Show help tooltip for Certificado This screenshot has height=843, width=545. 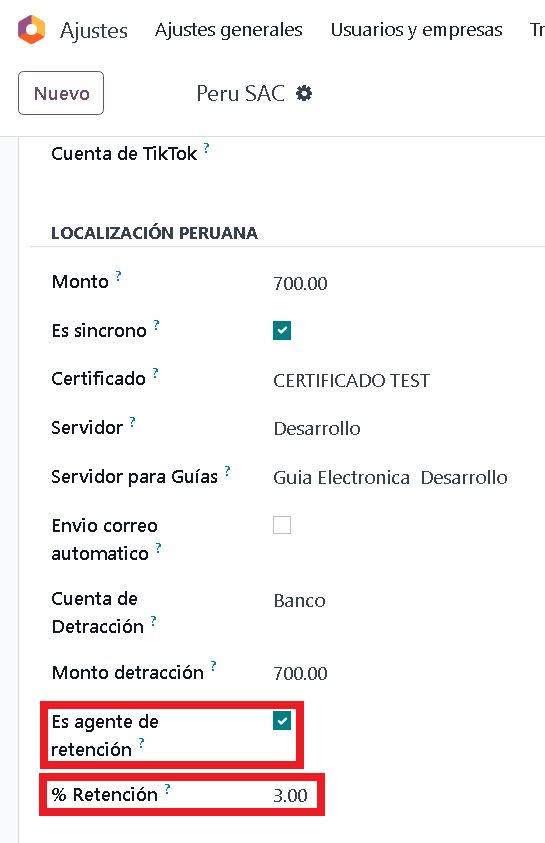[x=155, y=373]
